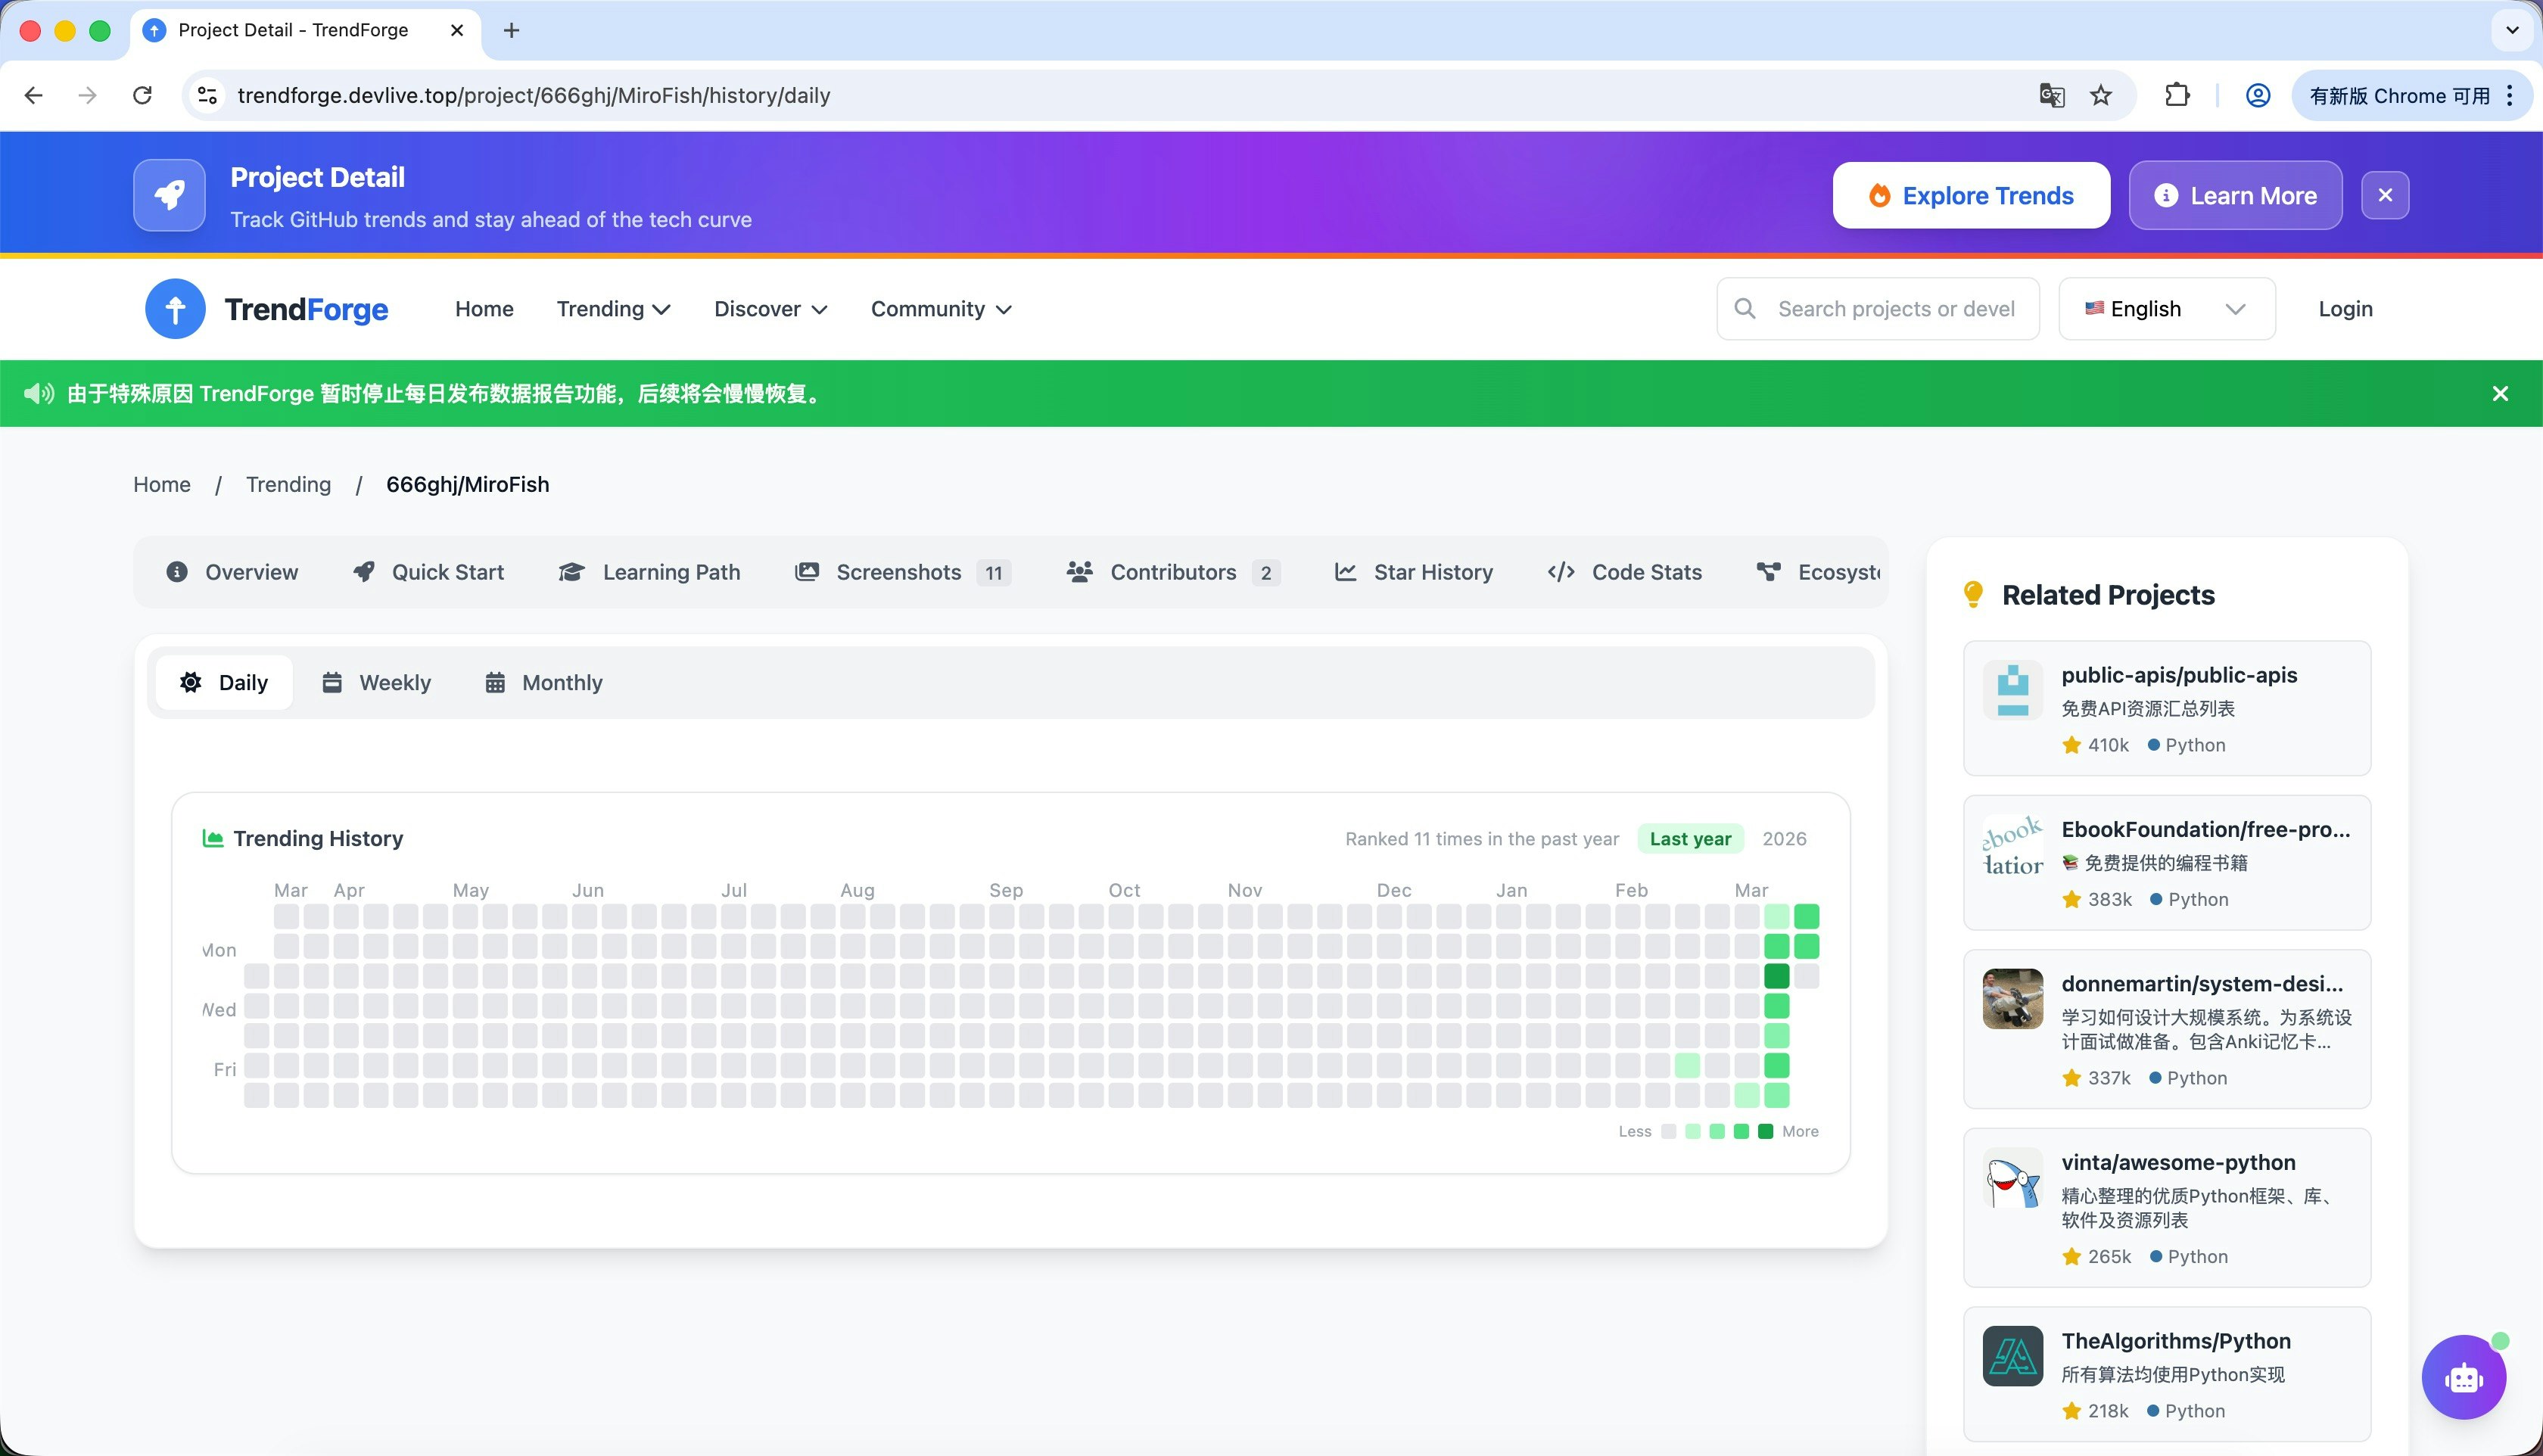This screenshot has height=1456, width=2543.
Task: Click the TrendForge arrow logo icon
Action: click(x=175, y=309)
